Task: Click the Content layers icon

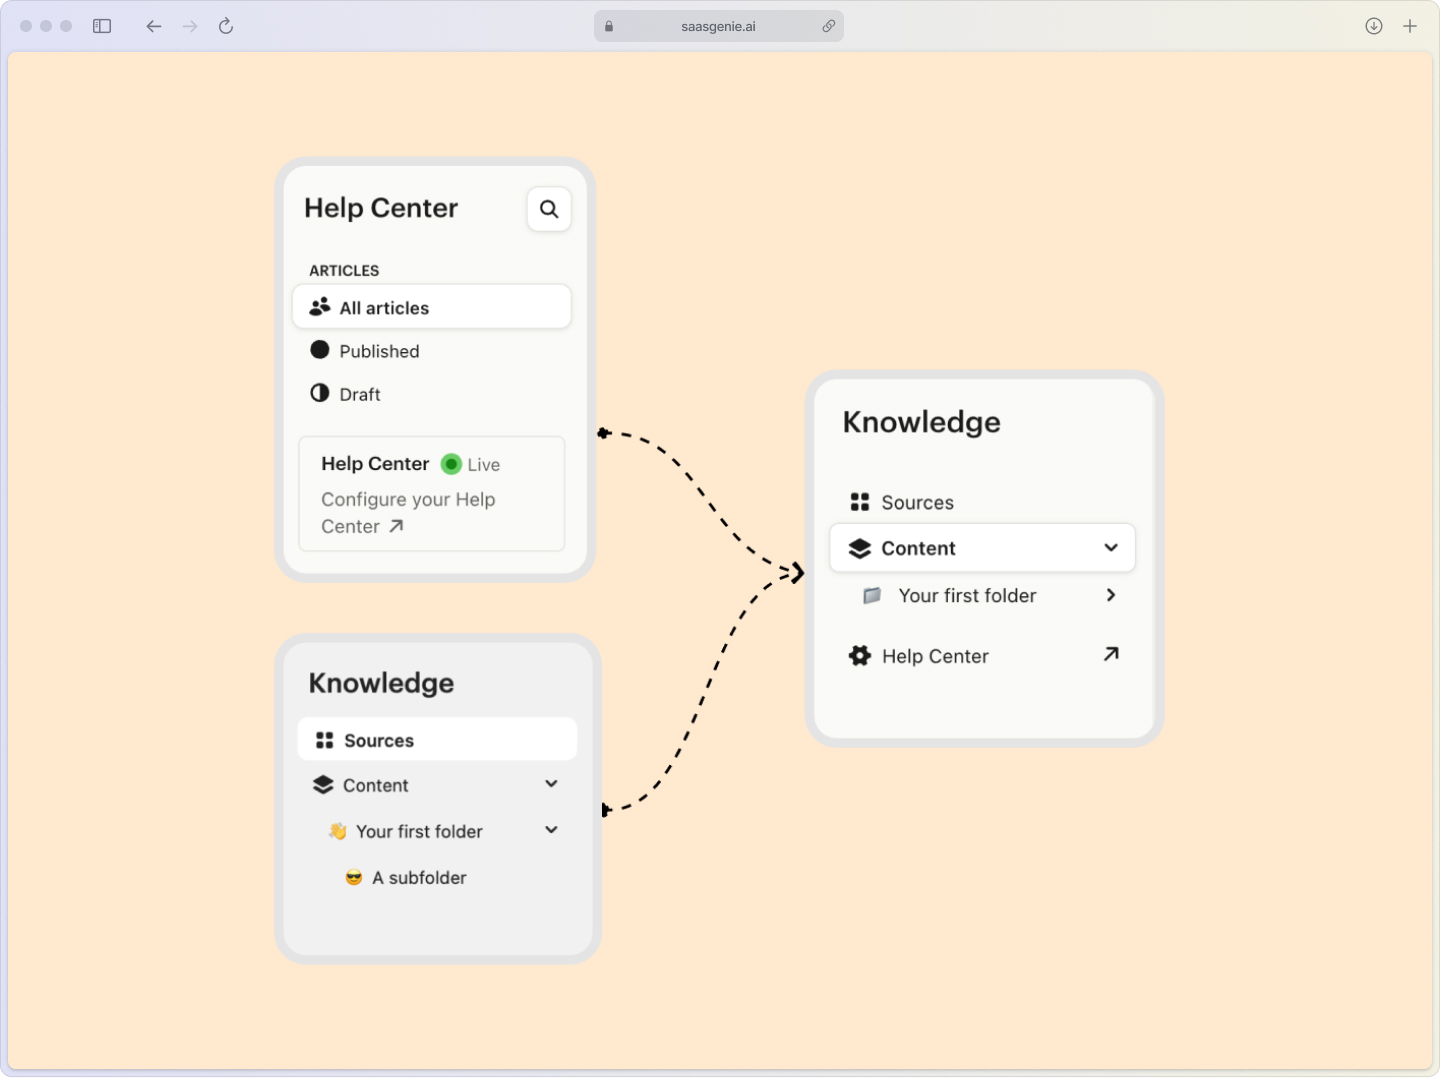Action: point(860,548)
